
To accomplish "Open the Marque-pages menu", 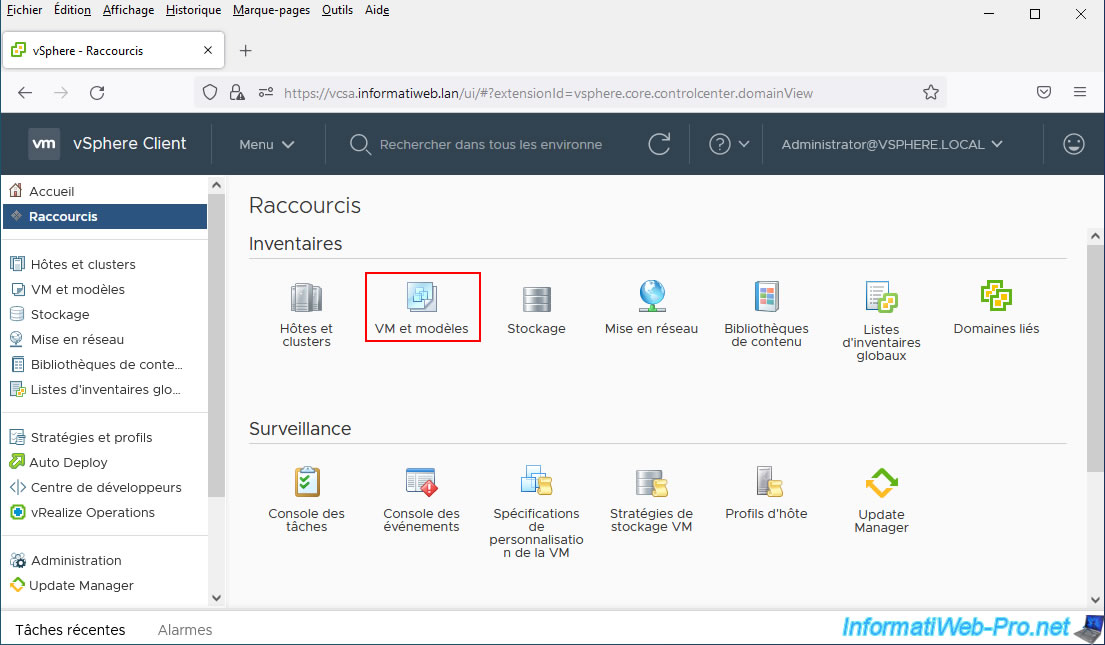I will [271, 10].
